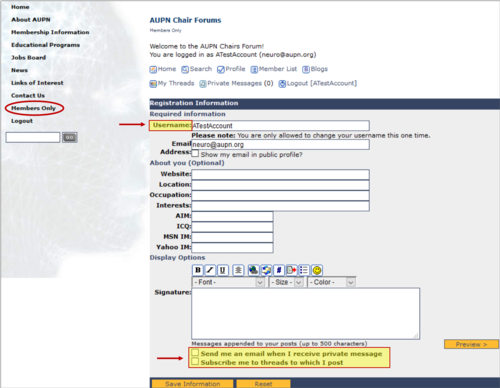Follow the Profile link
Viewport: 500px width, 388px height.
235,69
